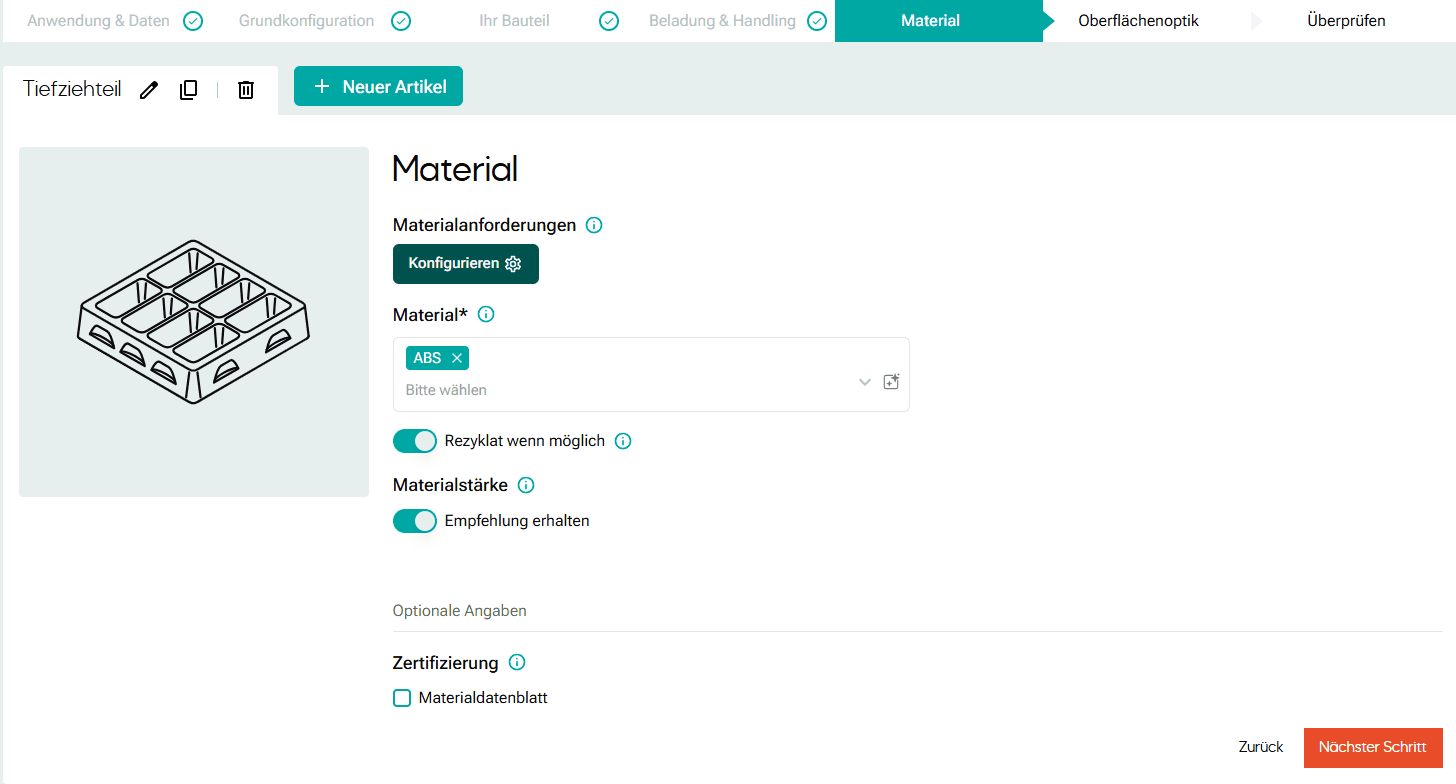Go back to the Grundkonfiguration step
This screenshot has height=784, width=1456.
[305, 20]
